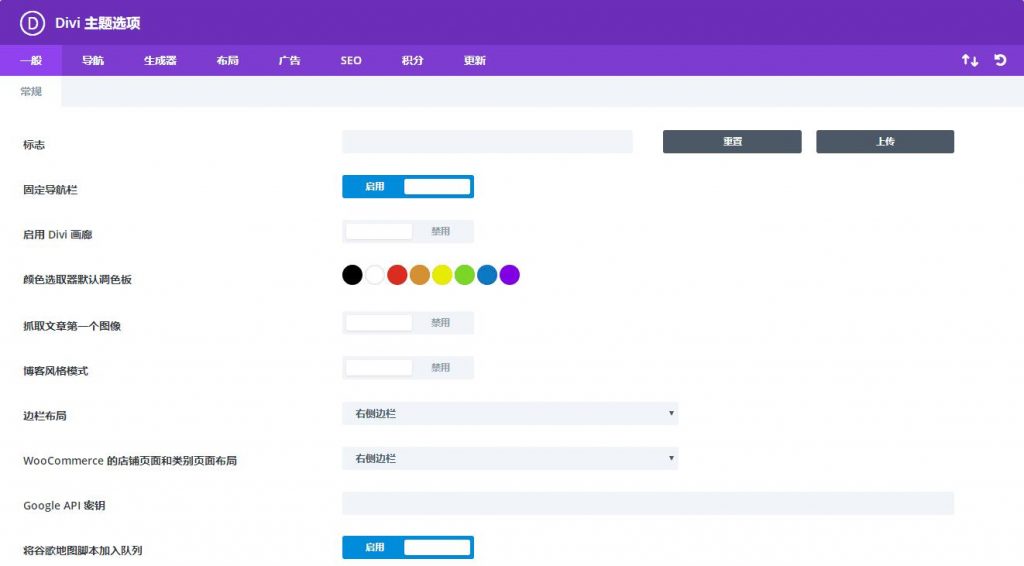Viewport: 1024px width, 566px height.
Task: Pick the red palette swatch
Action: pos(397,275)
